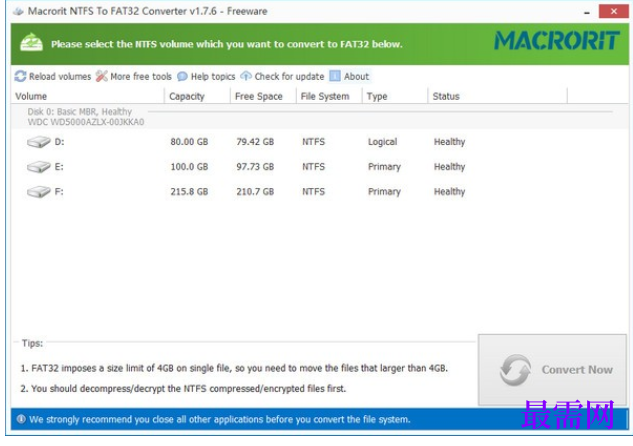Viewport: 633px width, 446px height.
Task: Click the 80.00 GB capacity cell
Action: point(189,142)
